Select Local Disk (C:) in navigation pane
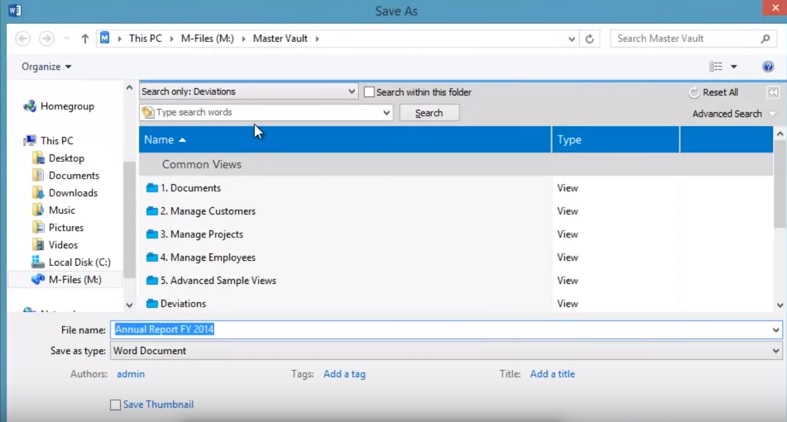The width and height of the screenshot is (787, 422). click(x=79, y=262)
